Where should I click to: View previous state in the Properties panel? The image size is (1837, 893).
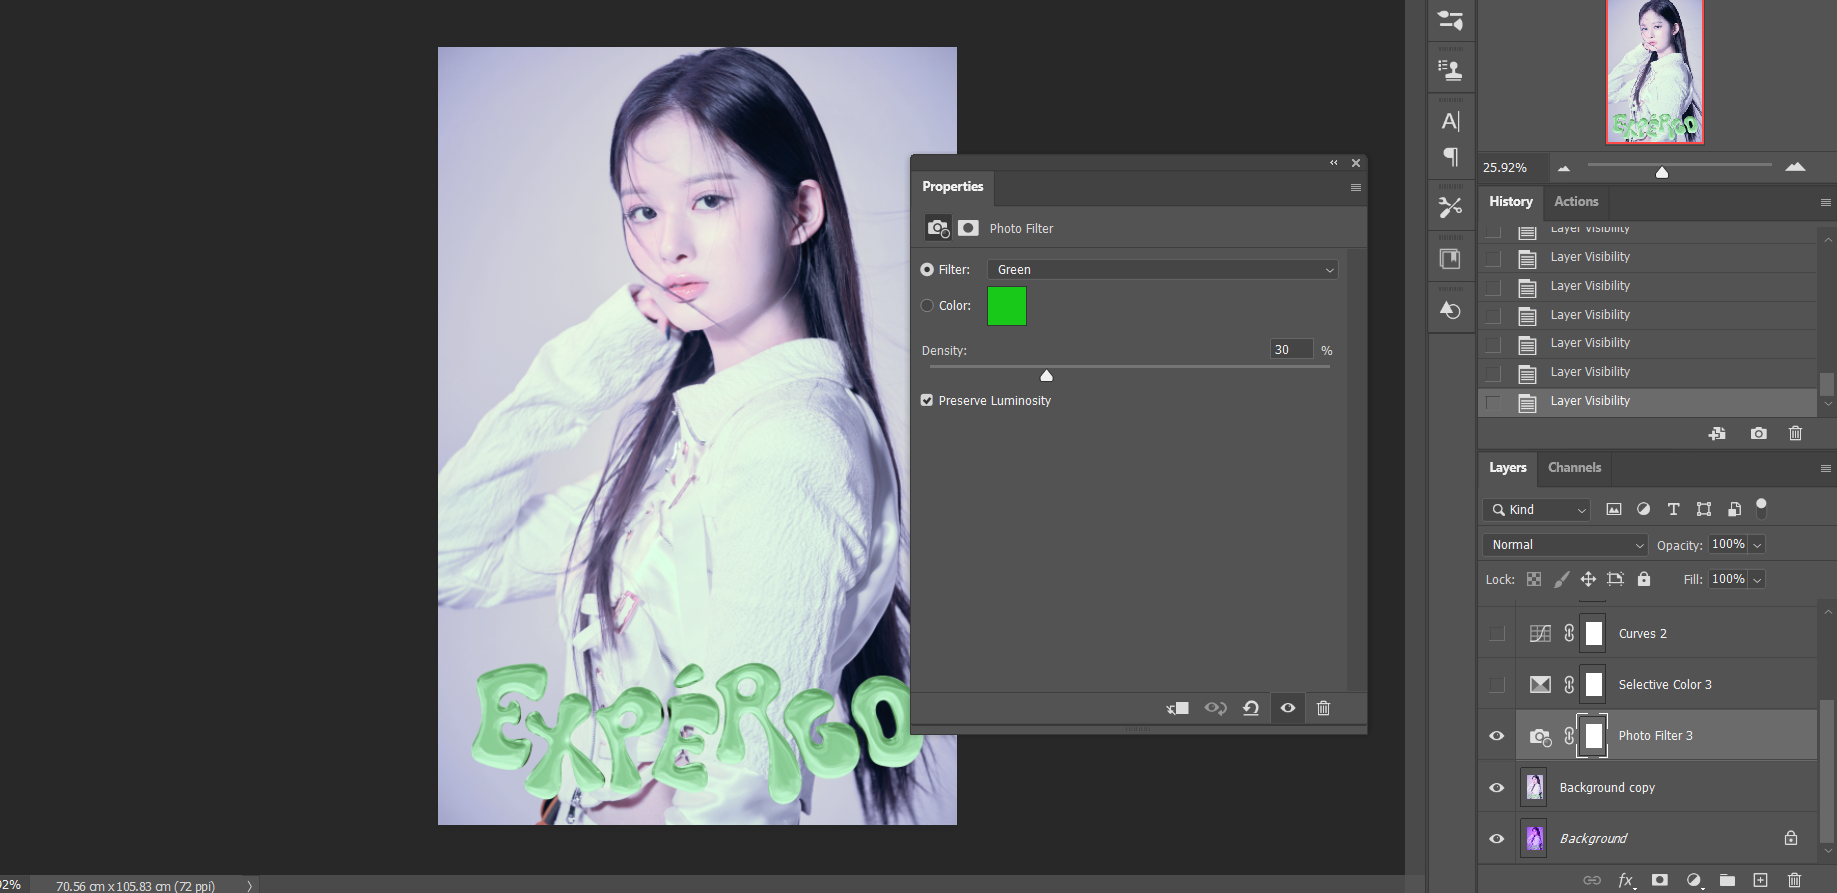point(1215,708)
